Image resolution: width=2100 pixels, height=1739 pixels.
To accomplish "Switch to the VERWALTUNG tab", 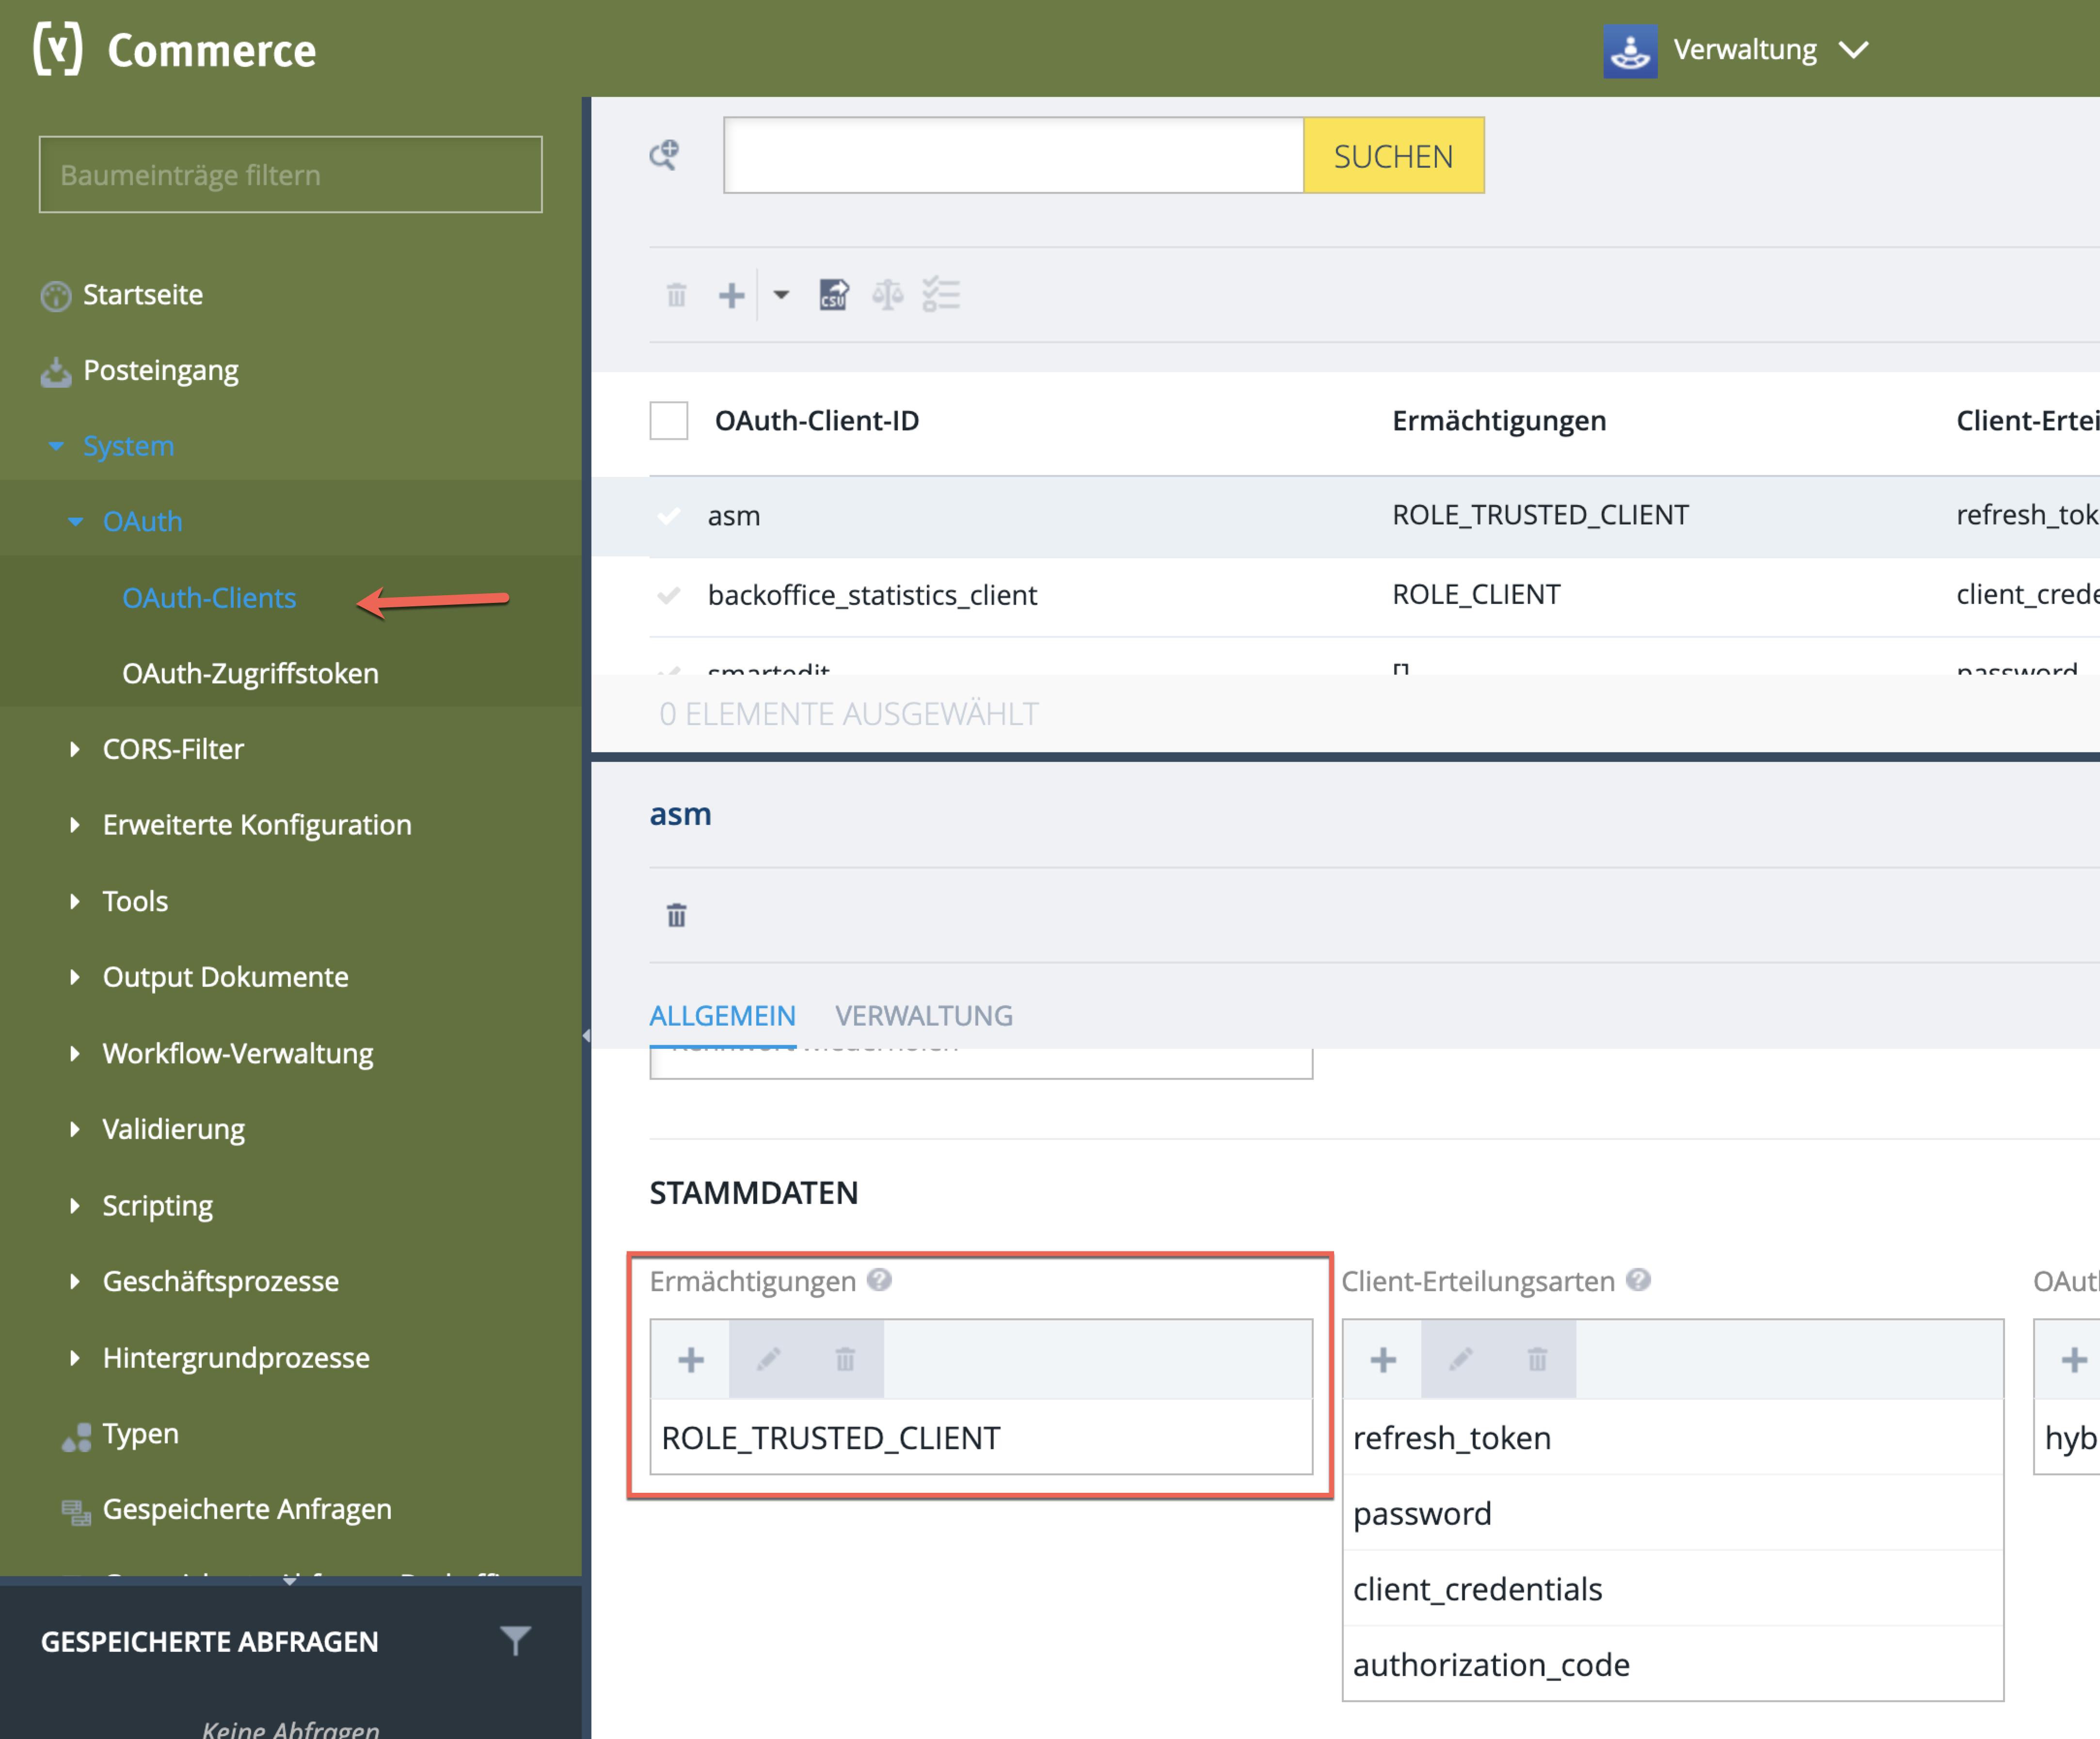I will coord(924,1016).
